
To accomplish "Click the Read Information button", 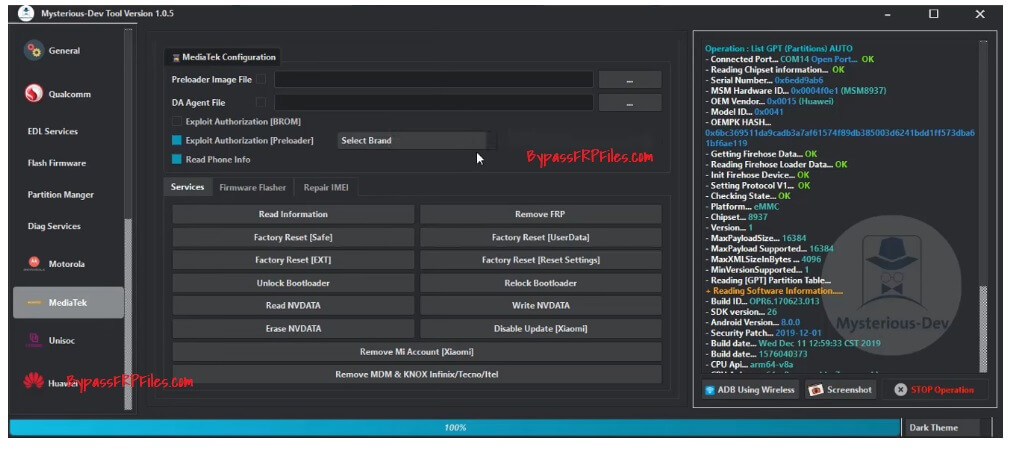I will pos(293,214).
